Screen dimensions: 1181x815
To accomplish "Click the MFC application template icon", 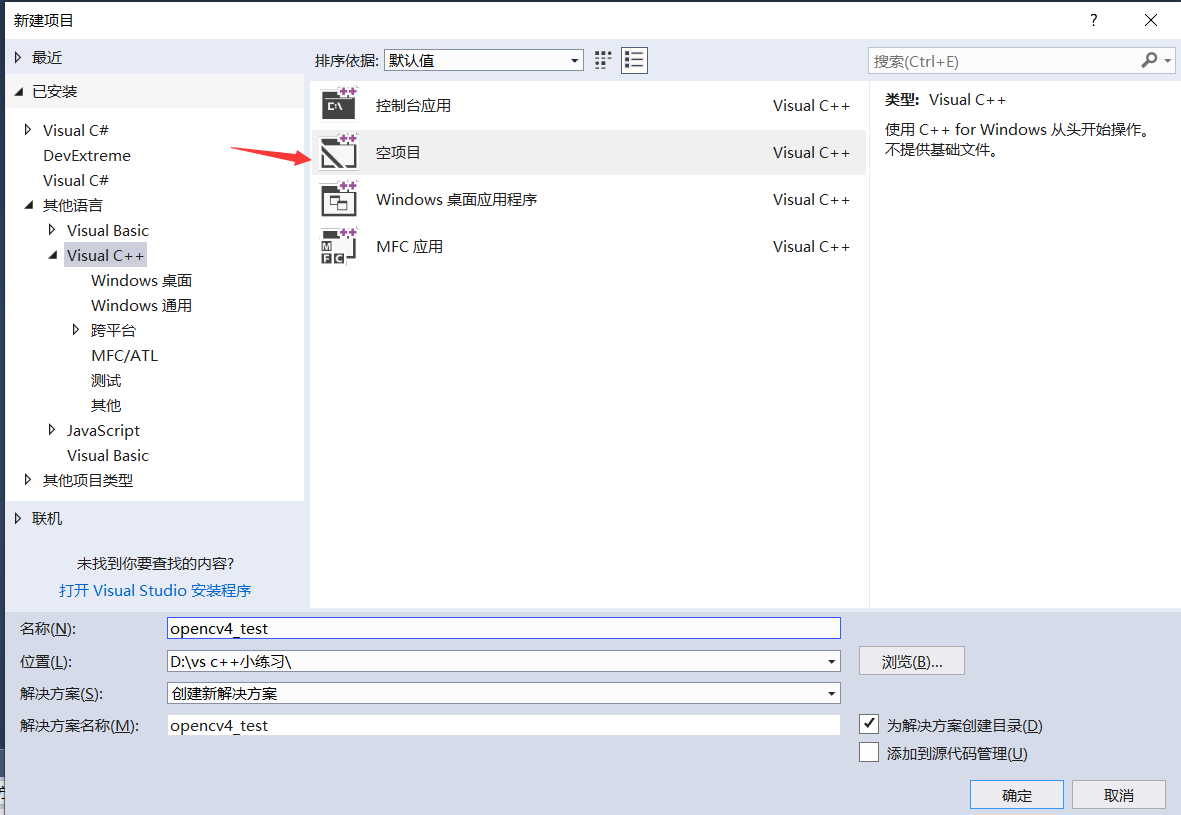I will coord(339,246).
